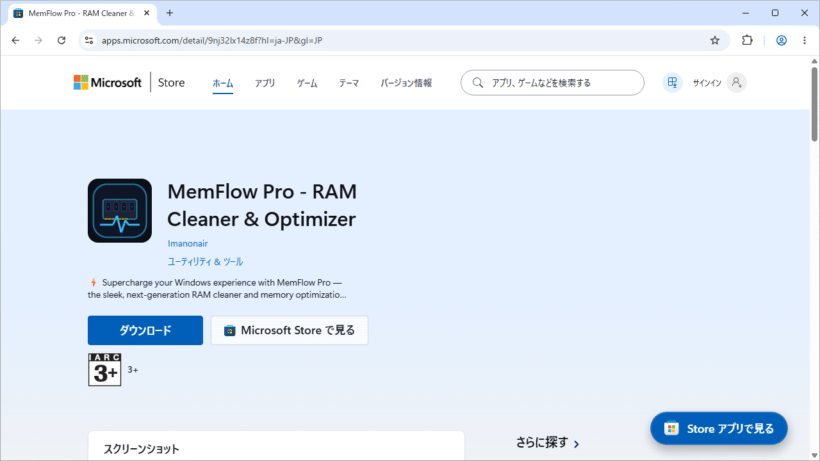Select the テーマ tab
Viewport: 820px width, 461px height.
point(349,83)
